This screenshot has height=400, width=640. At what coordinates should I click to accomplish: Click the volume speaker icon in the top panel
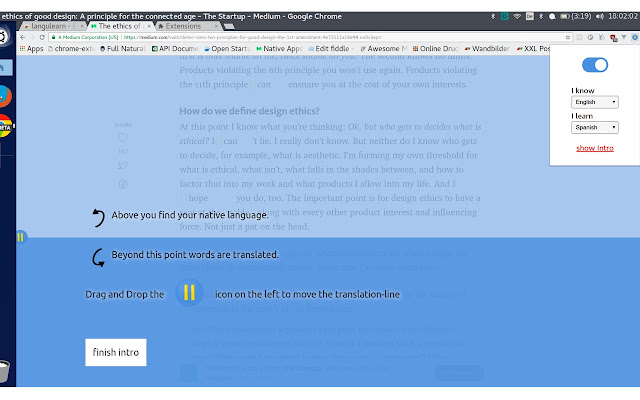point(600,16)
